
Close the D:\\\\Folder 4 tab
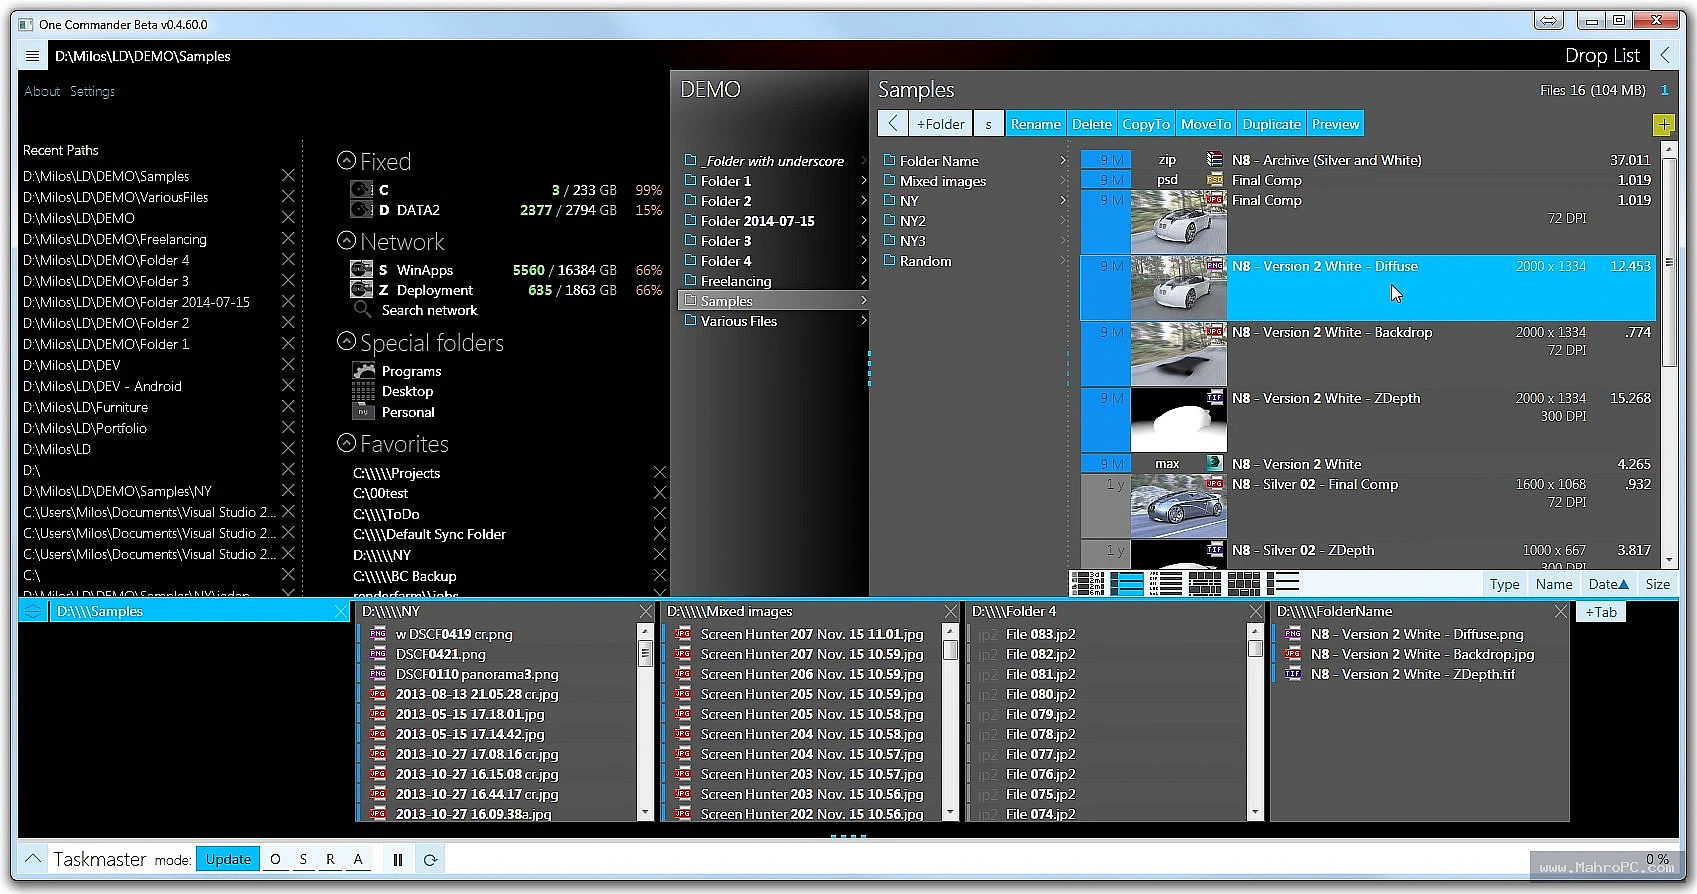click(x=1256, y=611)
